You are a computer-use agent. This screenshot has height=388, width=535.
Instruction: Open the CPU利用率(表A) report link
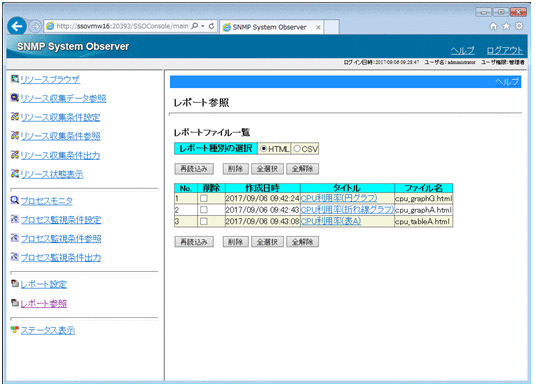331,221
